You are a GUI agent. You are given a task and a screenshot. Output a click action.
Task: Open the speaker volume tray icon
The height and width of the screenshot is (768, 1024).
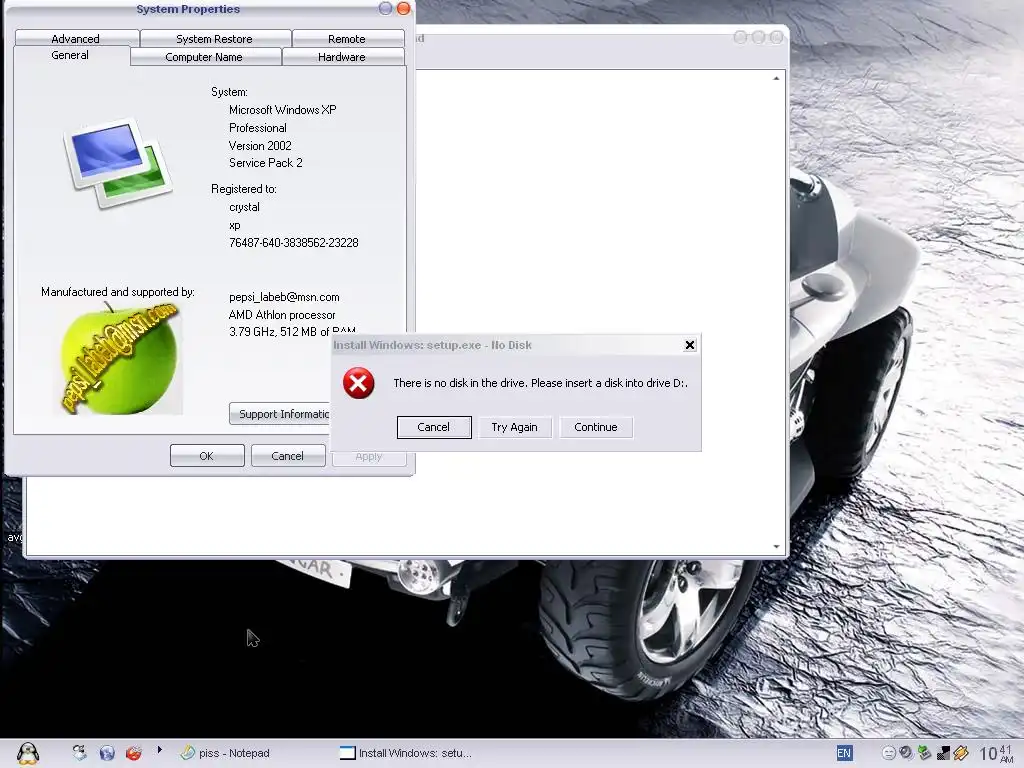coord(906,753)
